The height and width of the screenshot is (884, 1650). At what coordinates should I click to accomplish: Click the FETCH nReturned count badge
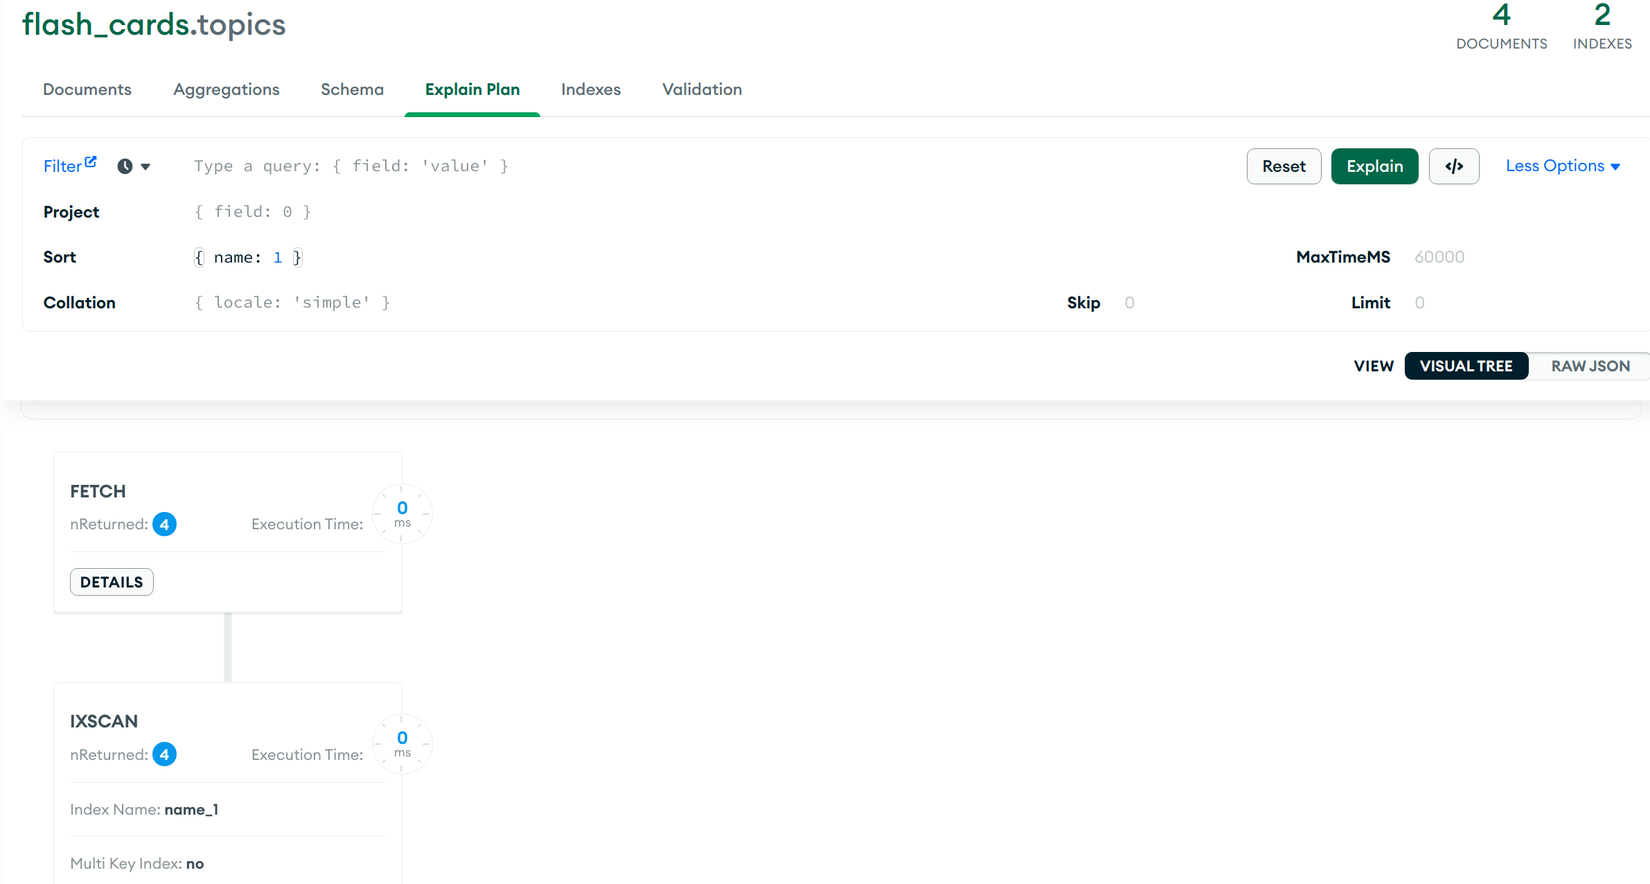[x=165, y=524]
